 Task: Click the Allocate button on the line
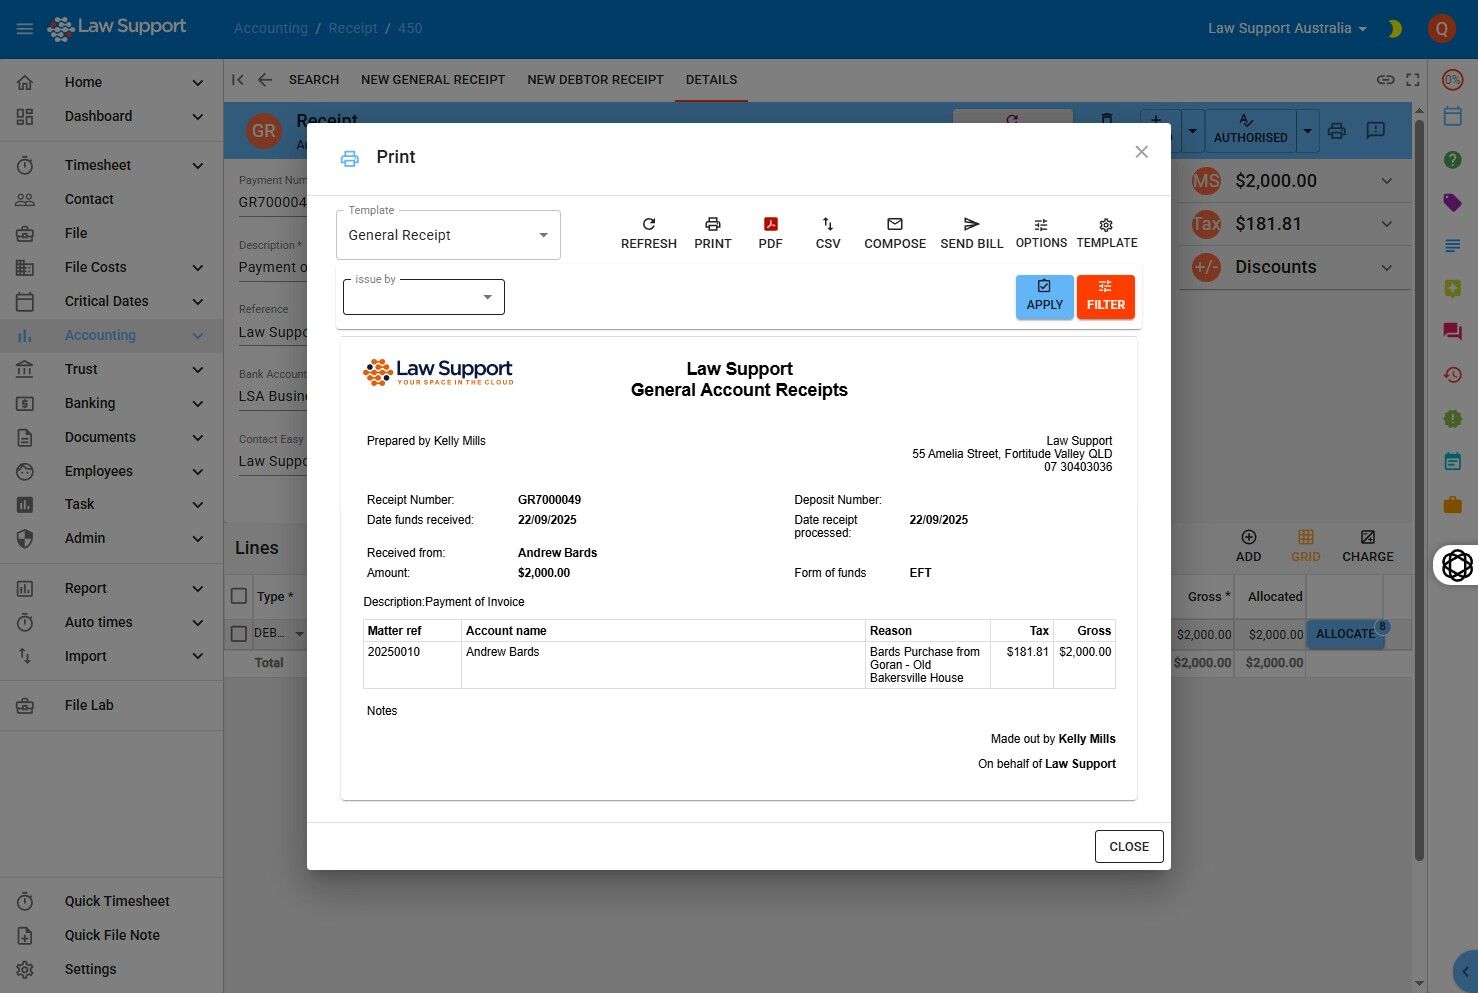pyautogui.click(x=1345, y=634)
